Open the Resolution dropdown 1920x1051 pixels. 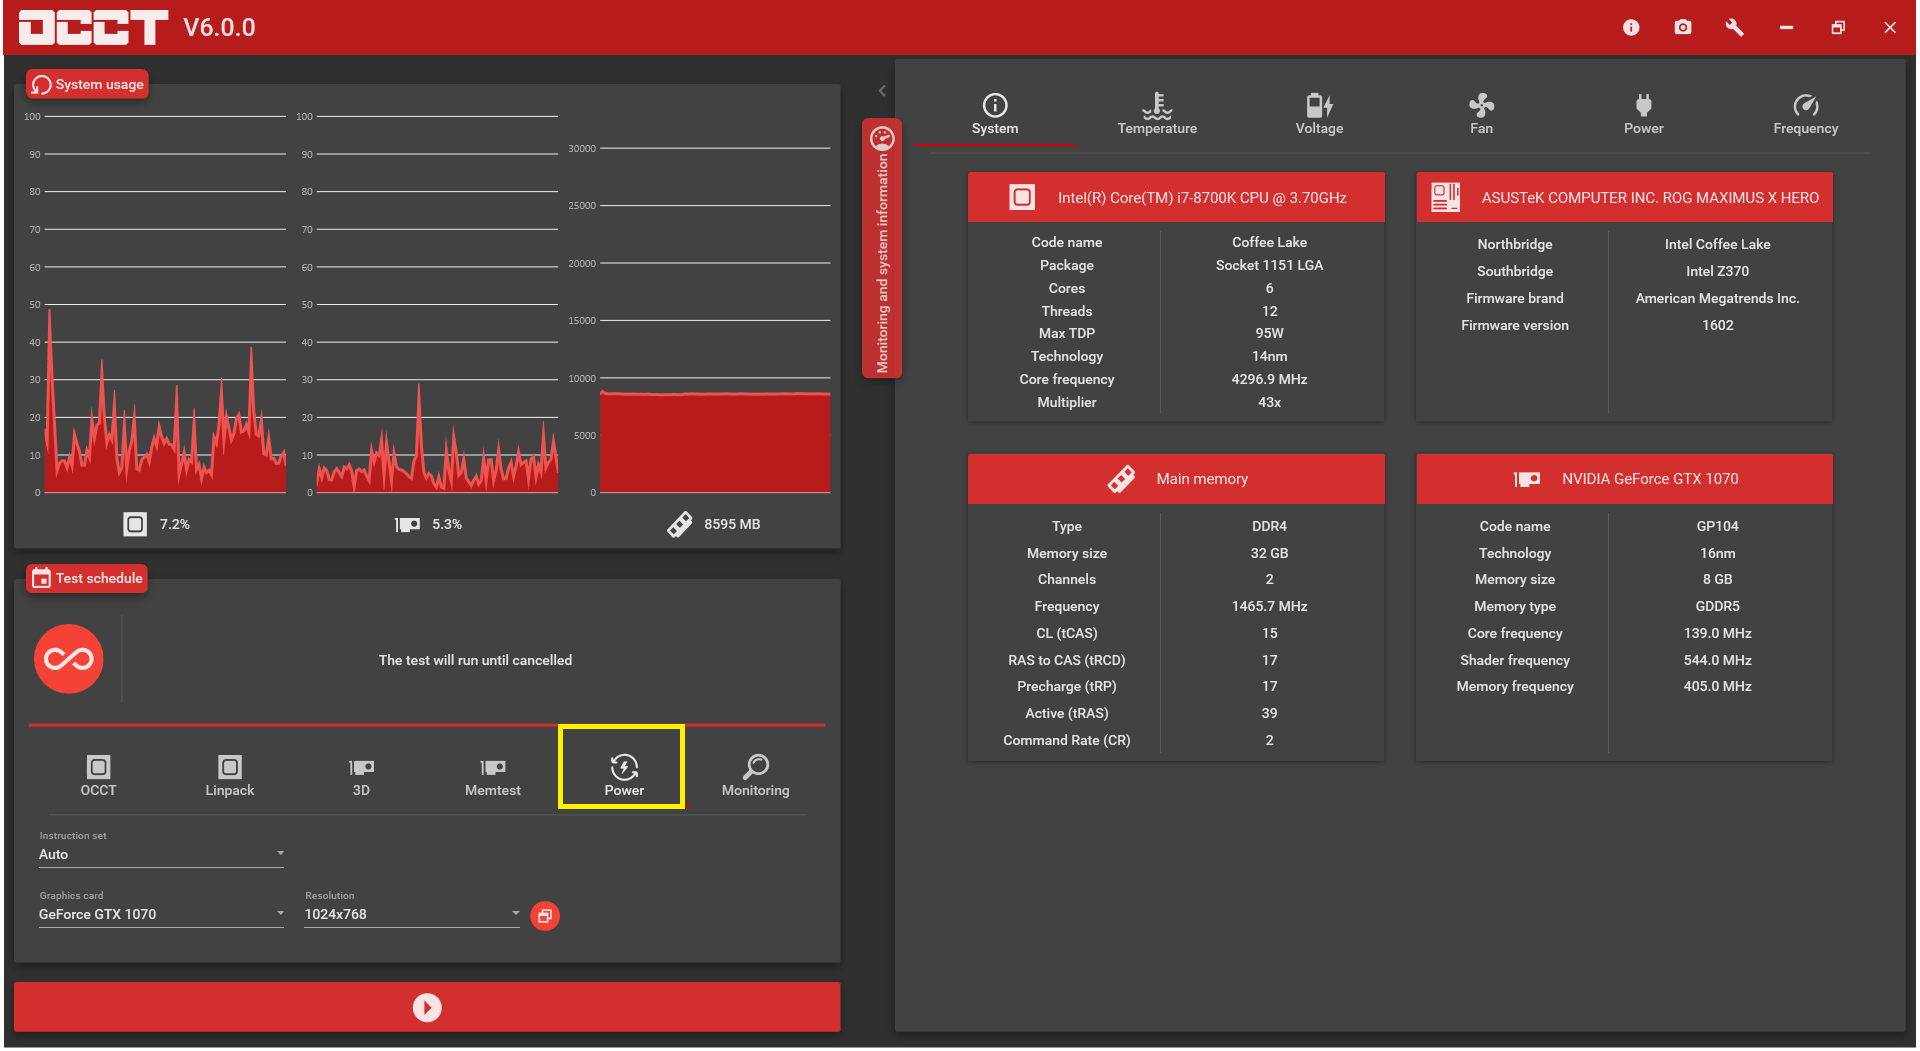(x=412, y=914)
